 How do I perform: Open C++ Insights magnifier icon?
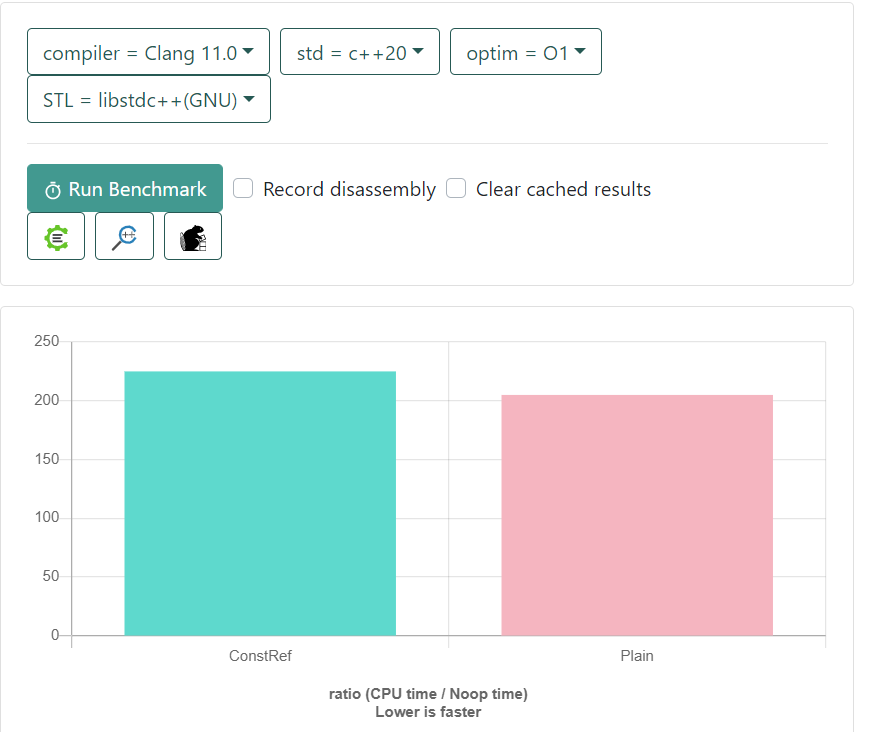point(124,237)
